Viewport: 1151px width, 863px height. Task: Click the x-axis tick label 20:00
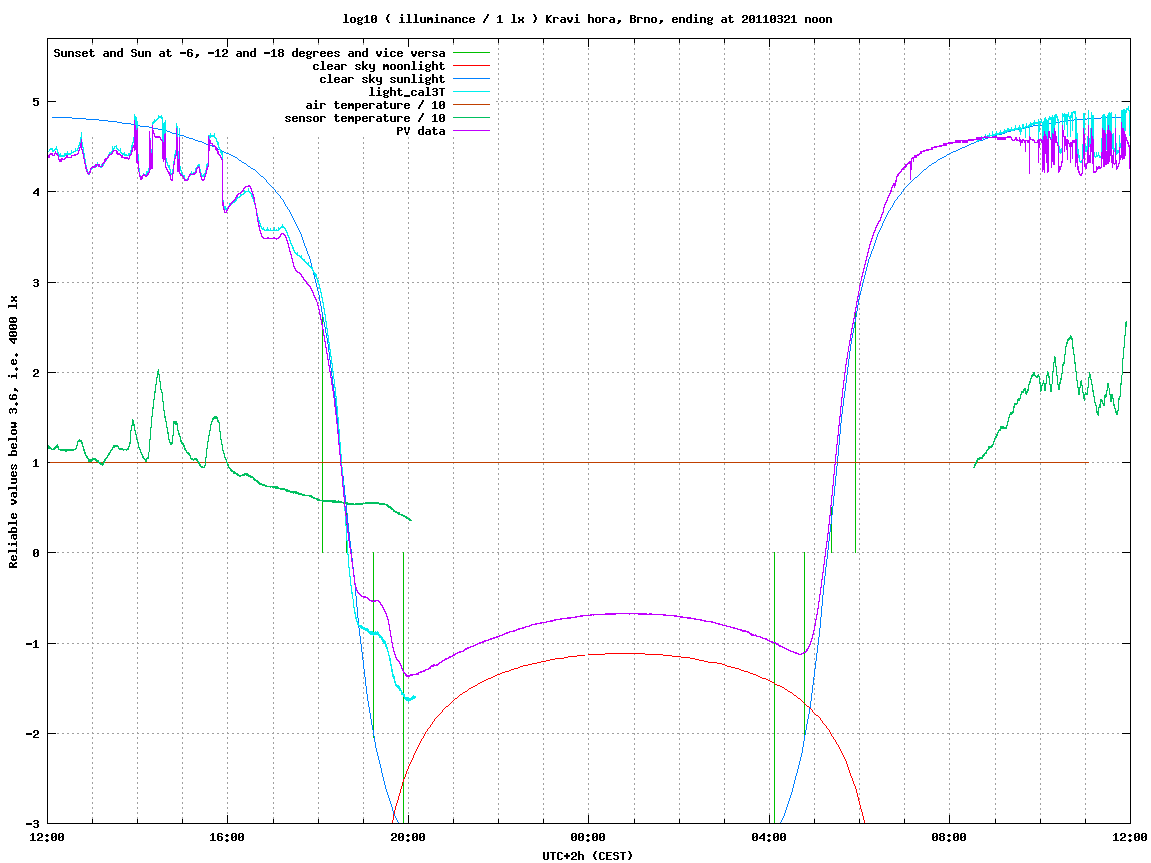(x=408, y=837)
